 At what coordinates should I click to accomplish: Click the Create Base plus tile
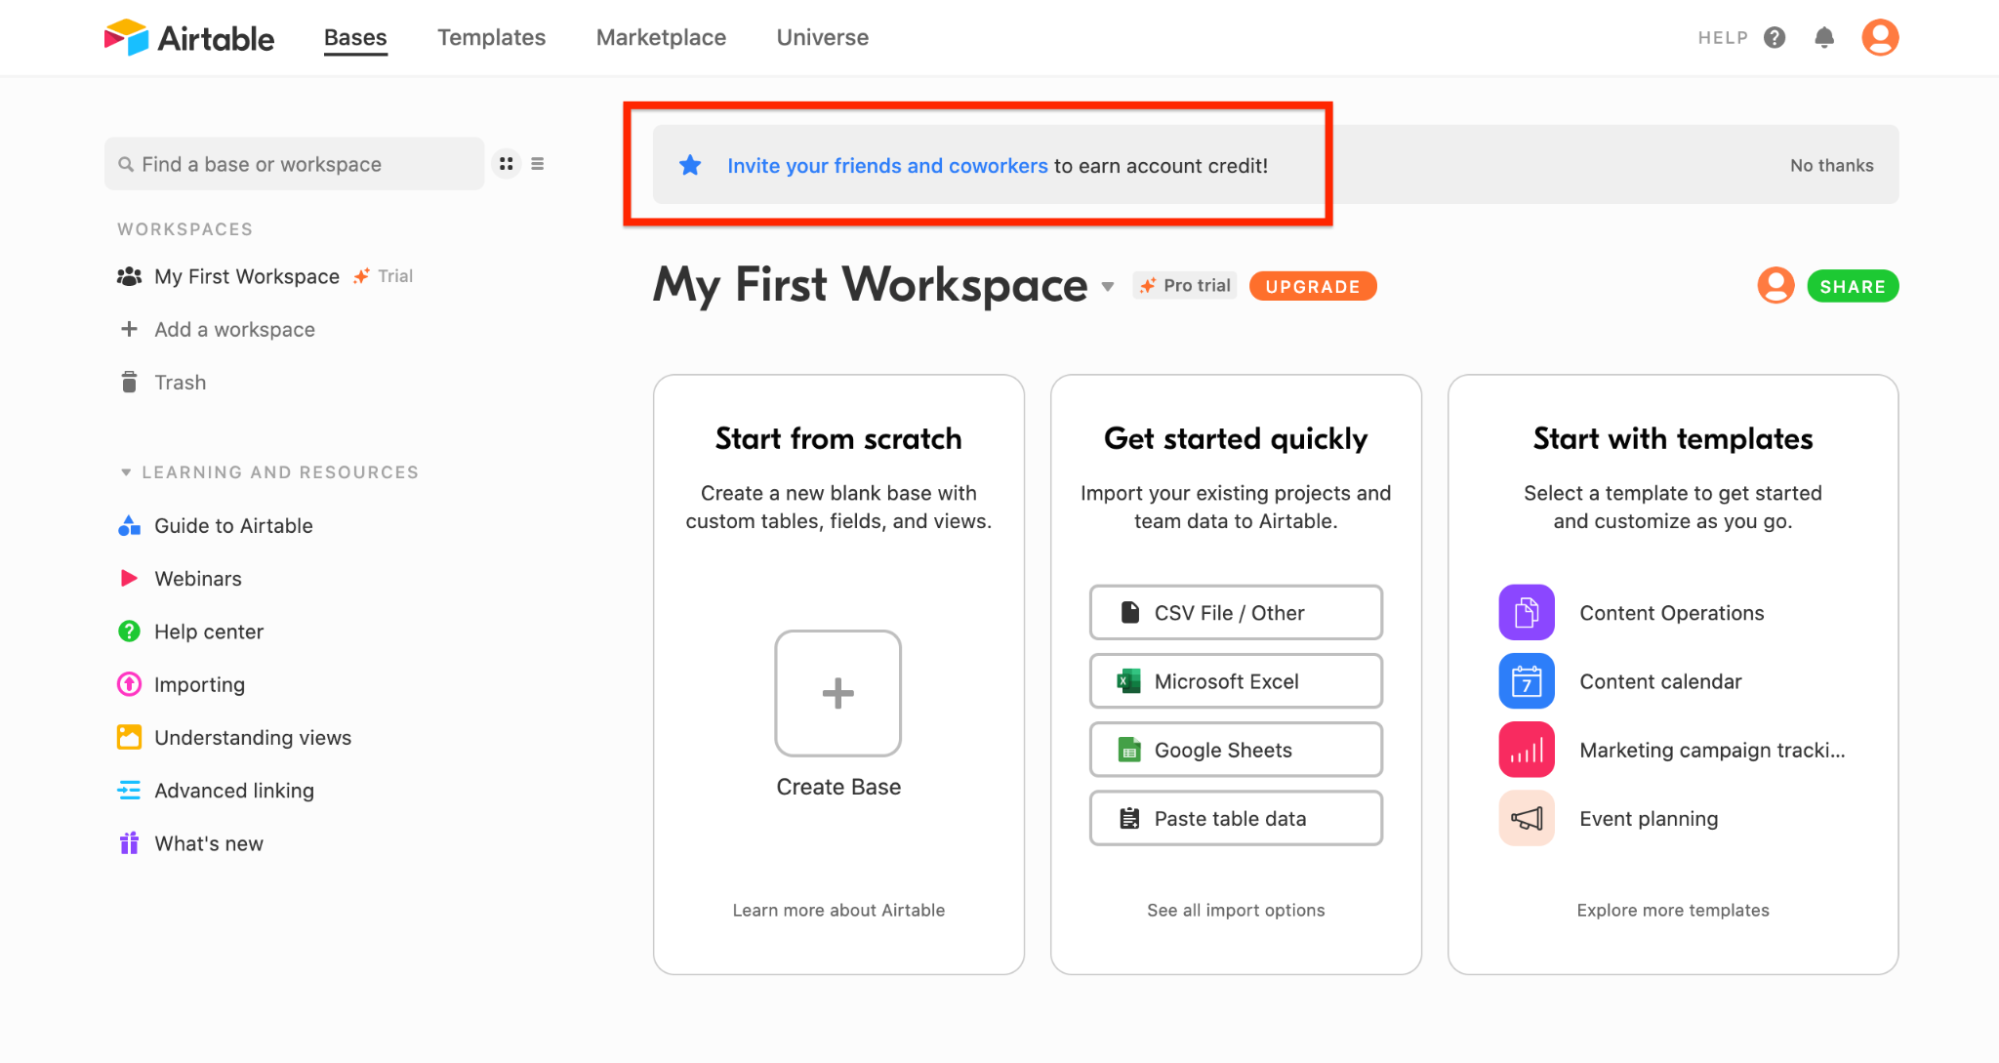(838, 693)
